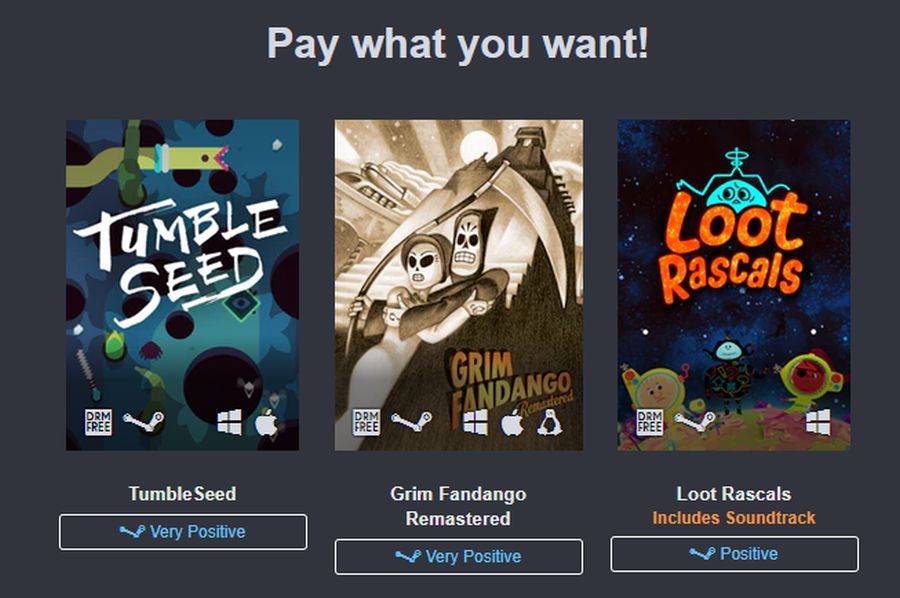Click the Apple icon on TumbleSeed cover
The width and height of the screenshot is (900, 598).
click(267, 422)
